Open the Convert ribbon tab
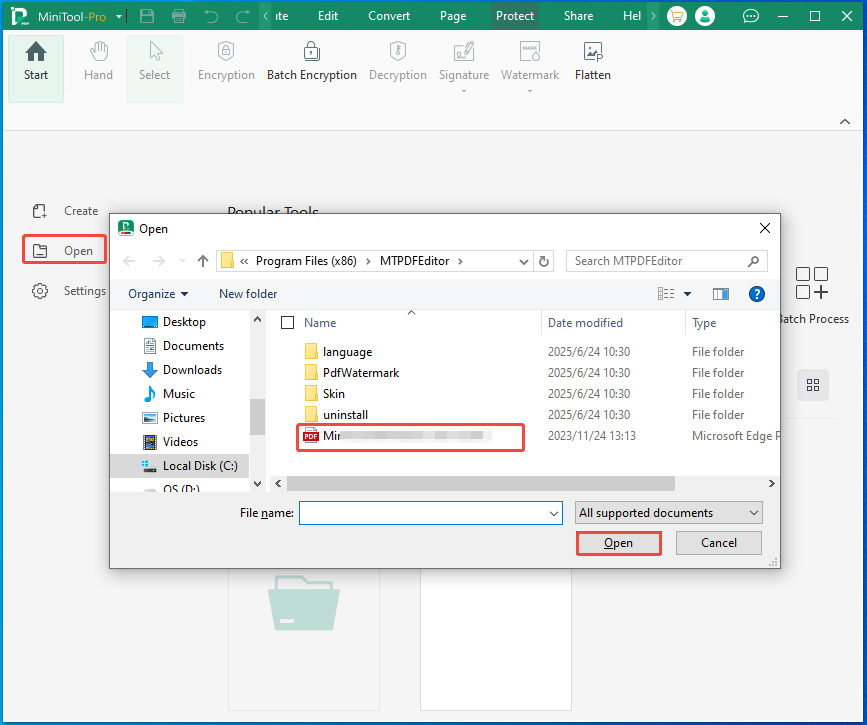Viewport: 867px width, 725px height. click(389, 16)
